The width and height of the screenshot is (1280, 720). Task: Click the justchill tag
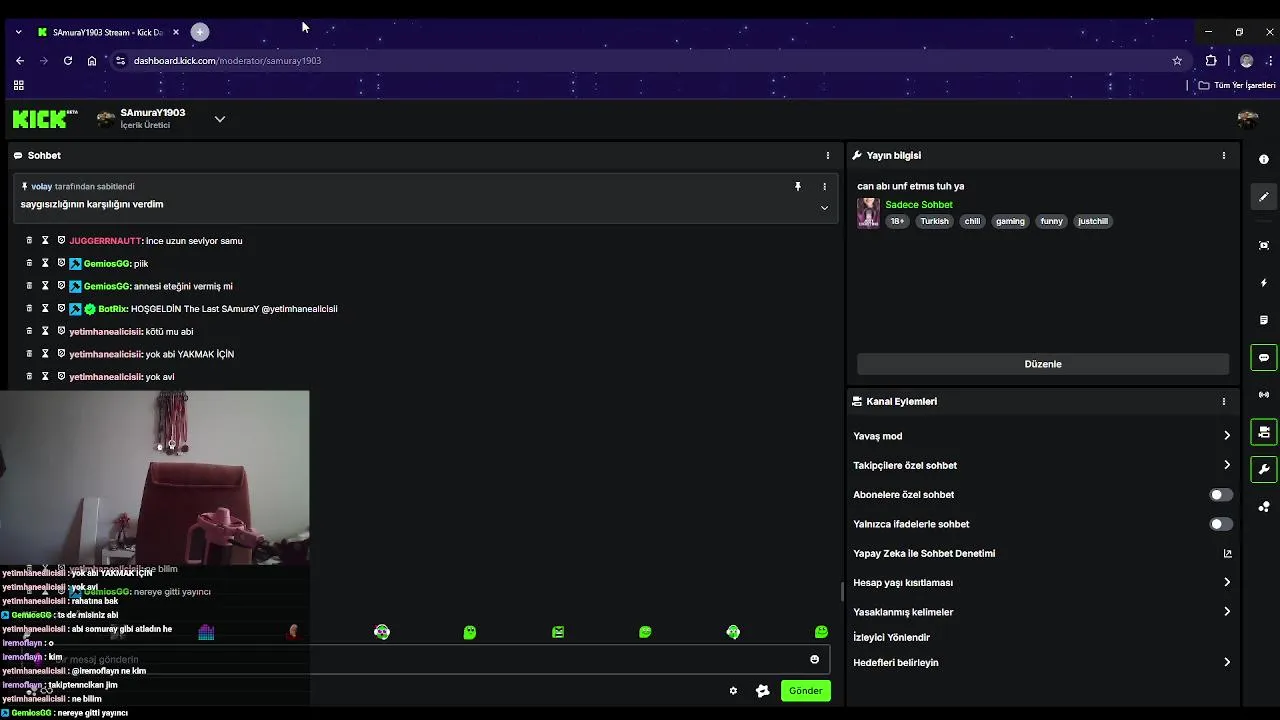click(1093, 221)
